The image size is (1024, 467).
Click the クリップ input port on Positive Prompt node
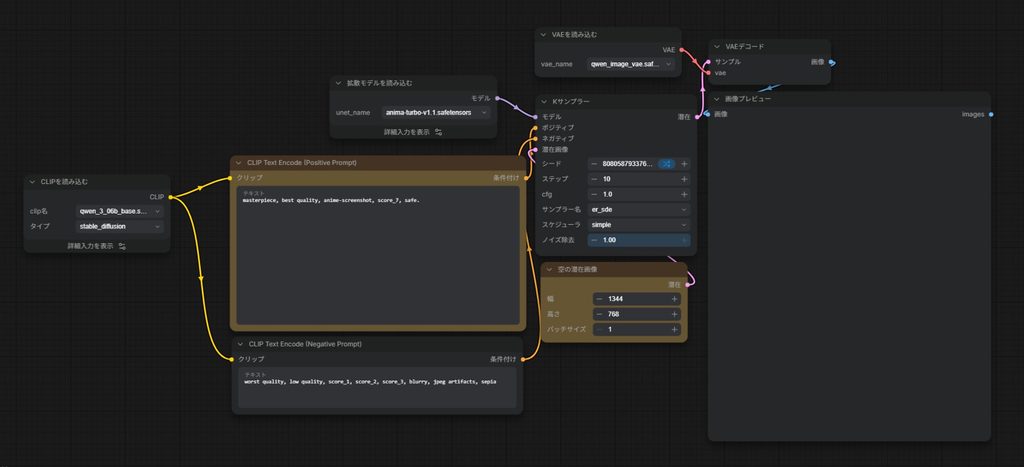point(231,178)
